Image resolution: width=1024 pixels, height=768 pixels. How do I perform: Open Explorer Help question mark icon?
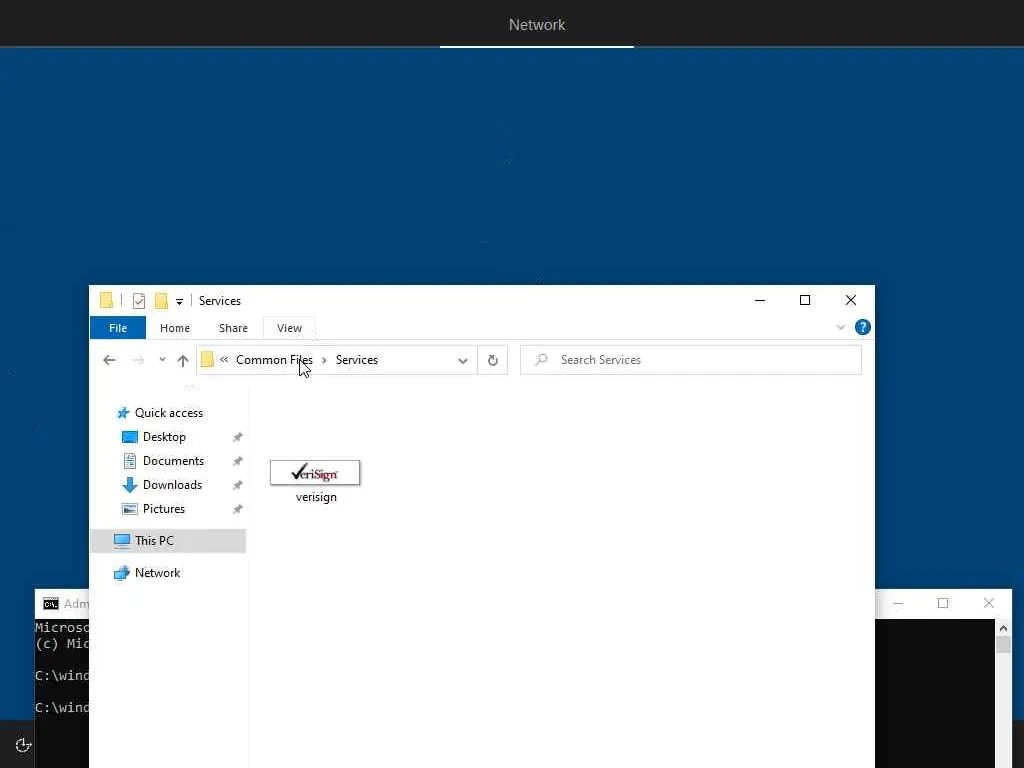[x=863, y=327]
